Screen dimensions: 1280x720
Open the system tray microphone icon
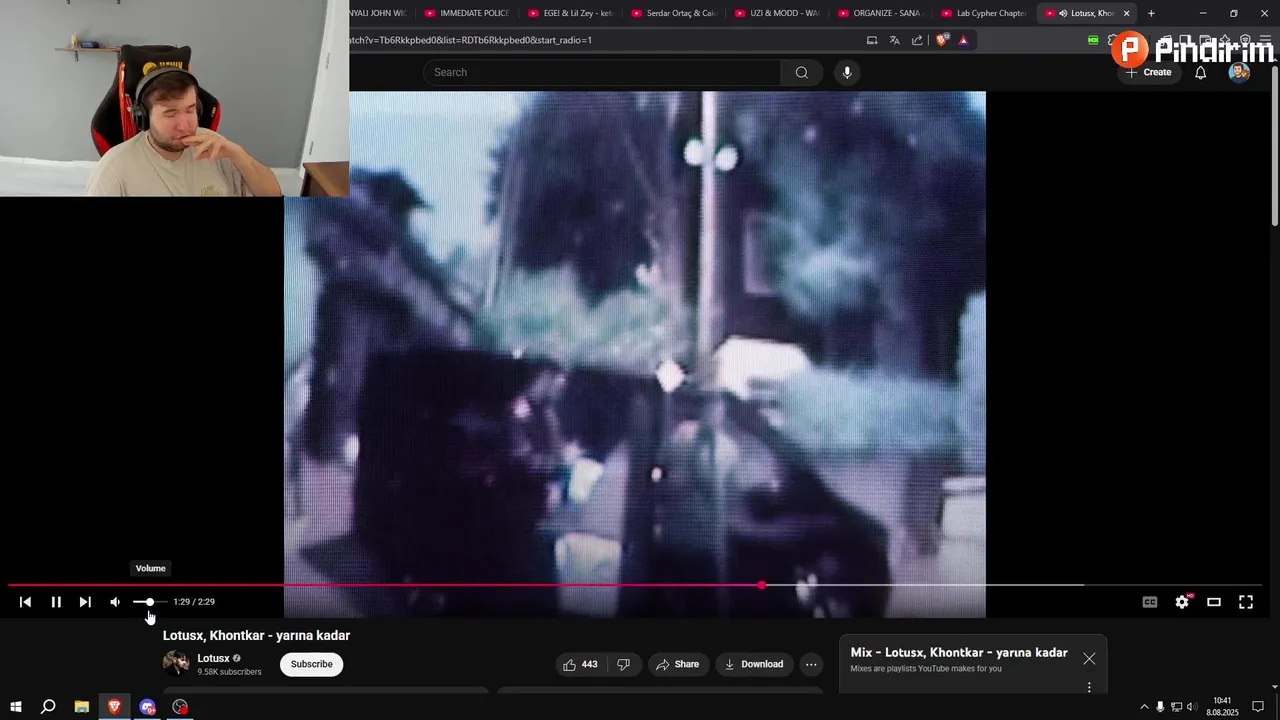point(1160,707)
